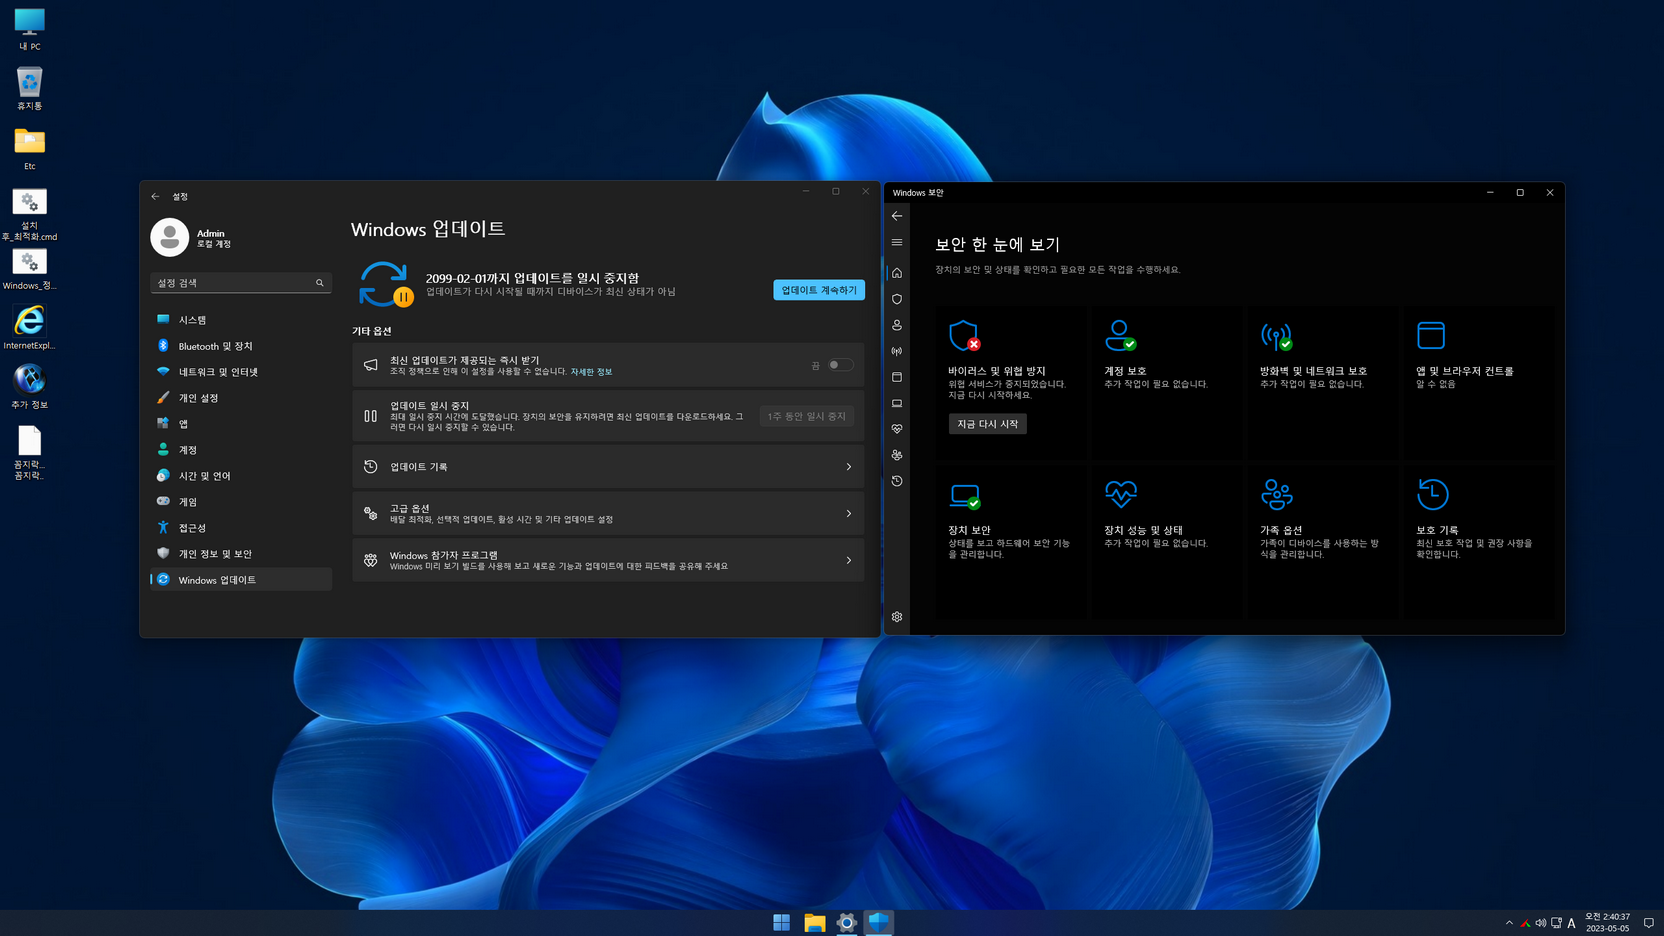Open family options icon in security sidebar

tap(897, 455)
